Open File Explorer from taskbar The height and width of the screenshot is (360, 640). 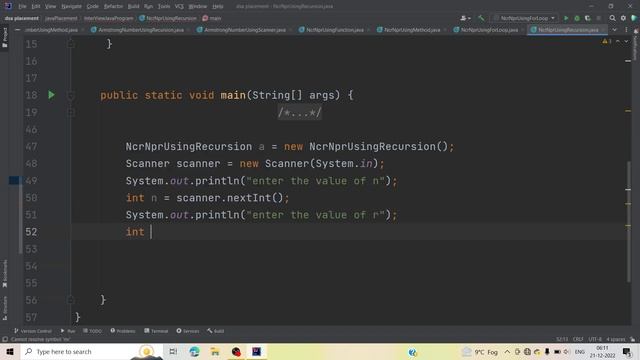(215, 351)
